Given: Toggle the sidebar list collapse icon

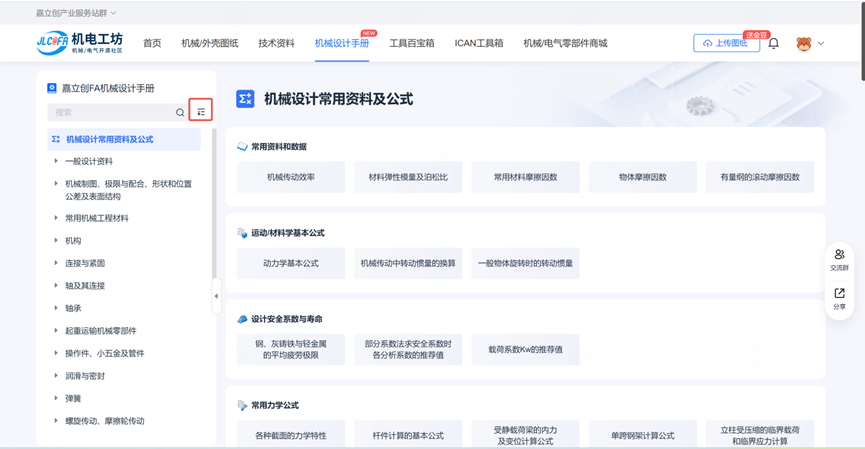Looking at the screenshot, I should pyautogui.click(x=201, y=112).
